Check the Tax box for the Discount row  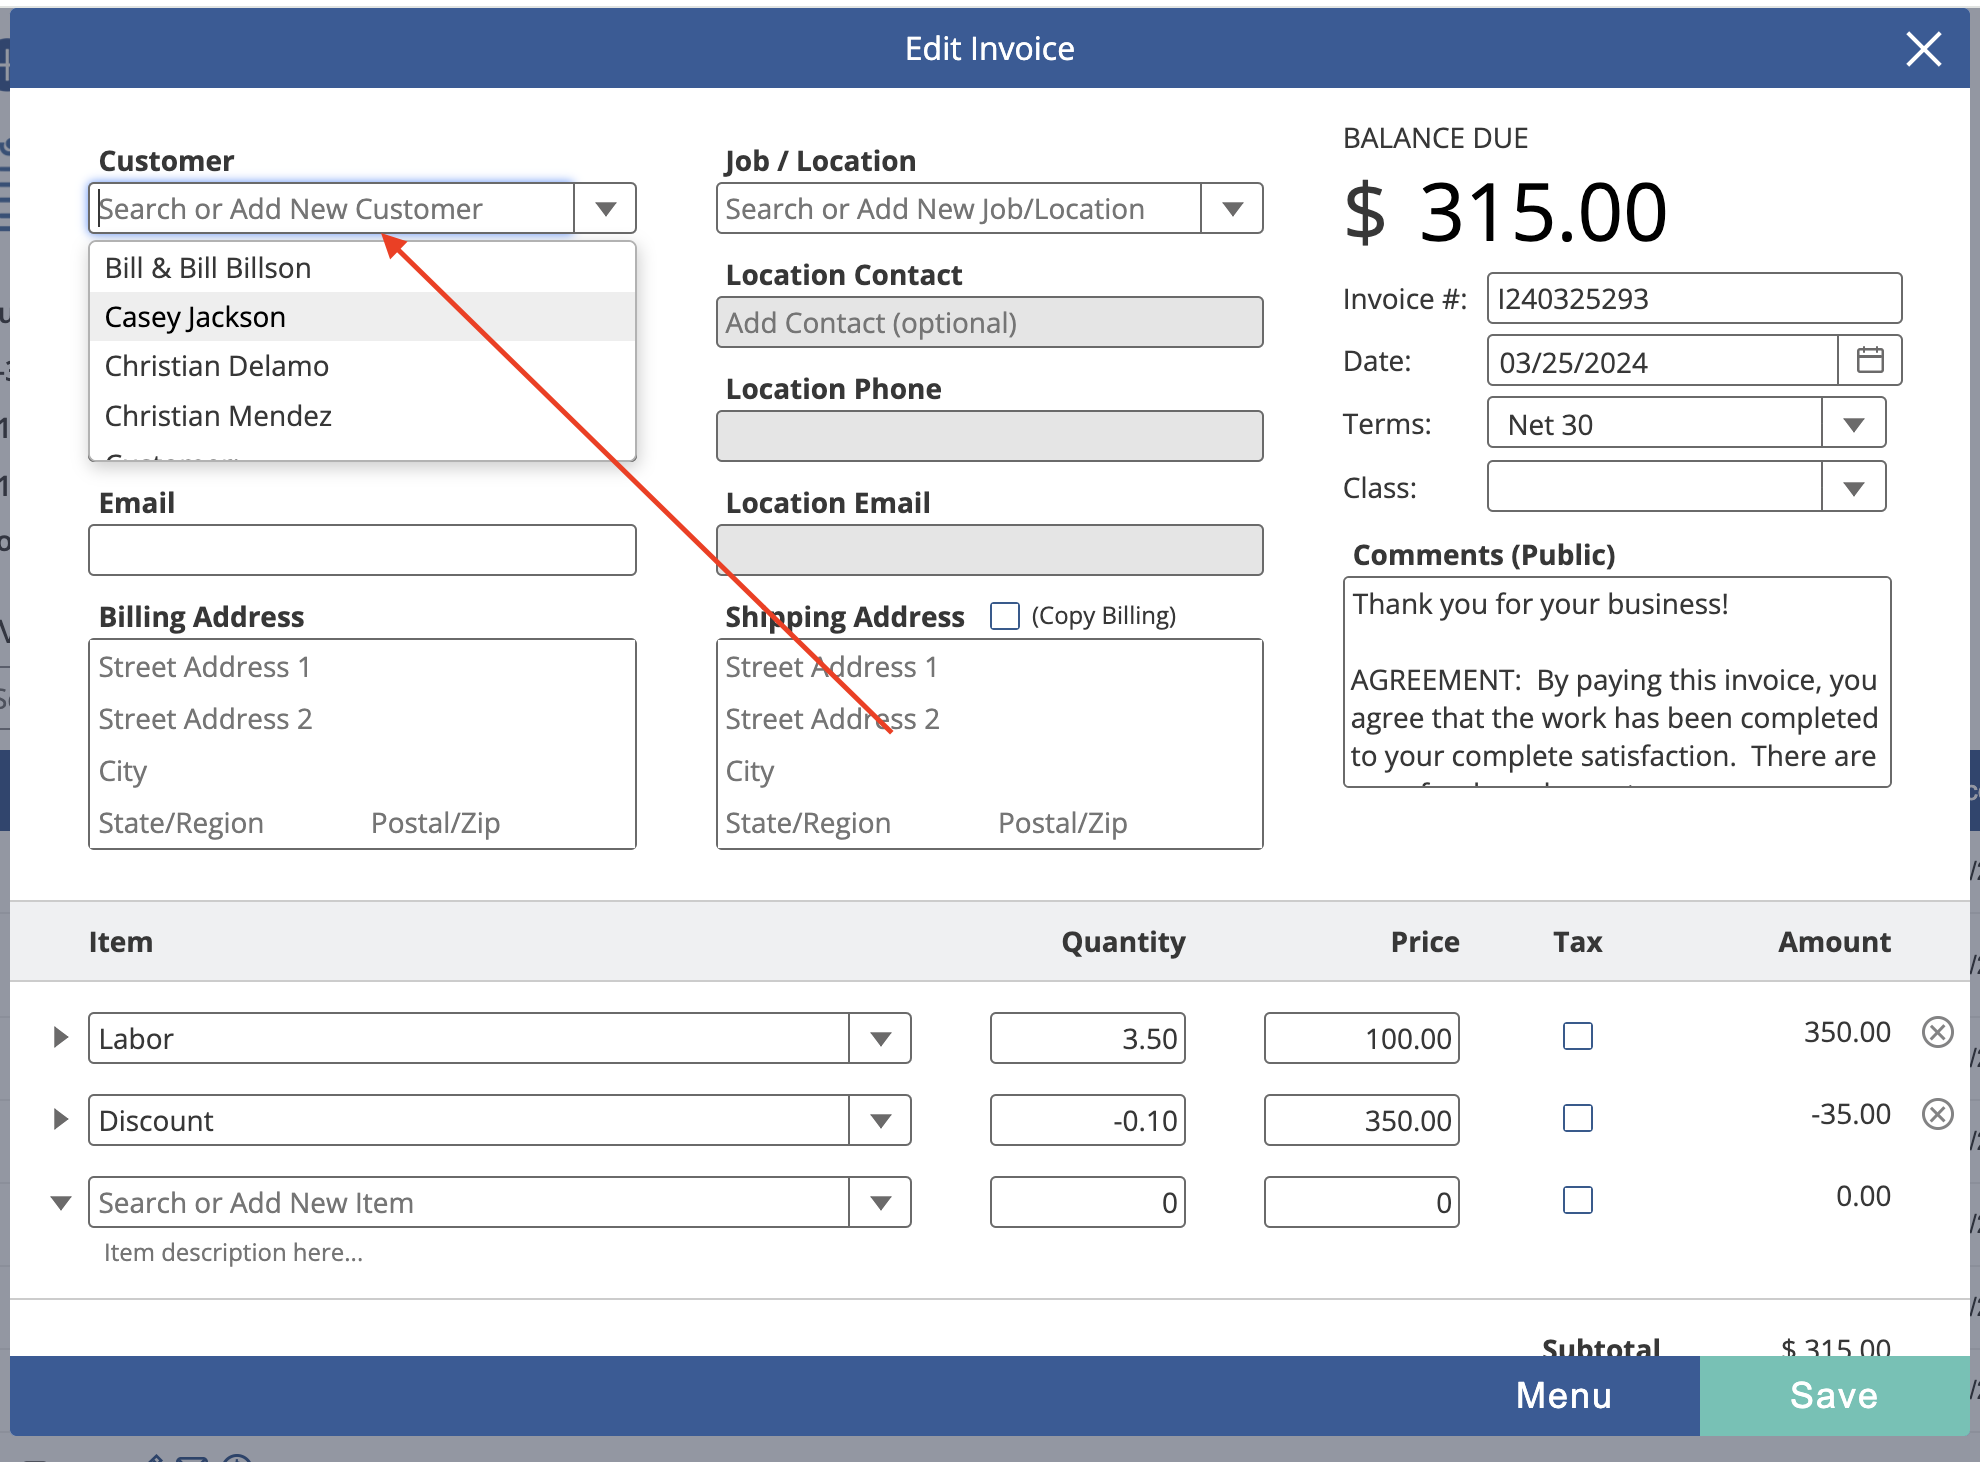pos(1577,1119)
